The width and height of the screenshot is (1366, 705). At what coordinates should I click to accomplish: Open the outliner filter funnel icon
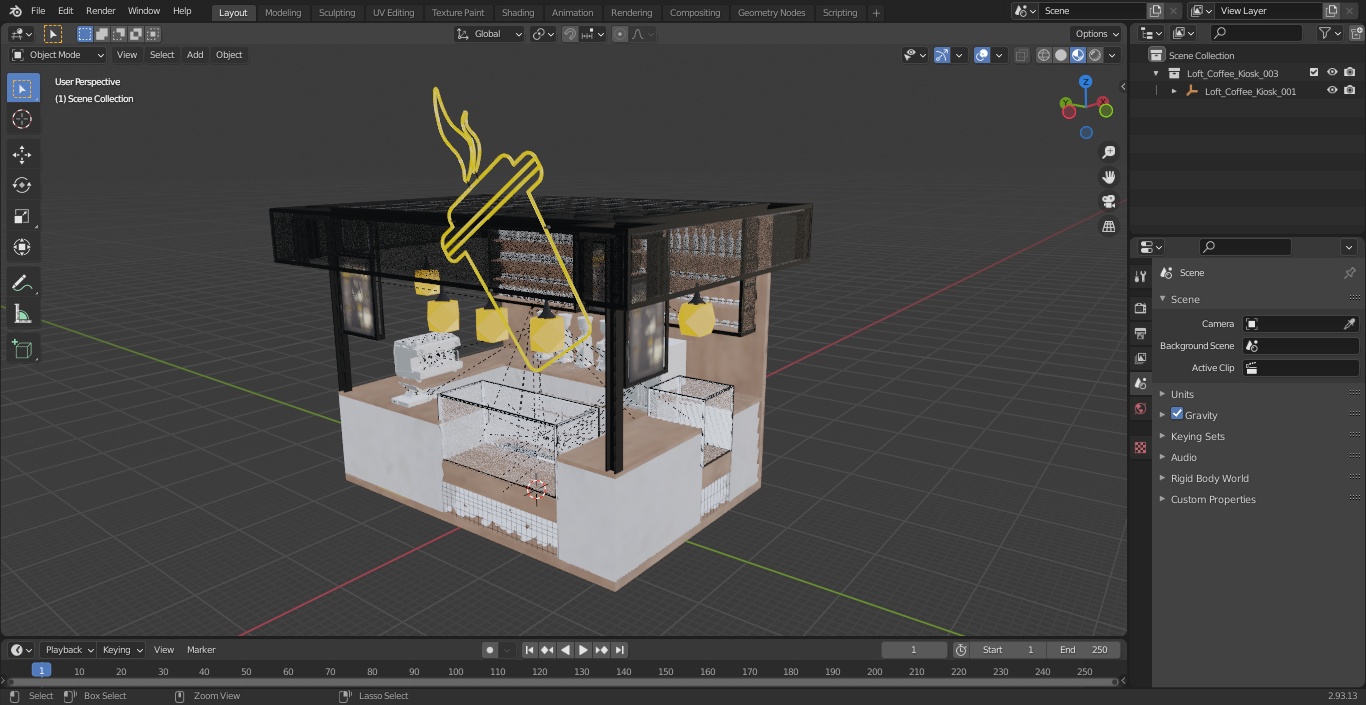click(x=1325, y=33)
